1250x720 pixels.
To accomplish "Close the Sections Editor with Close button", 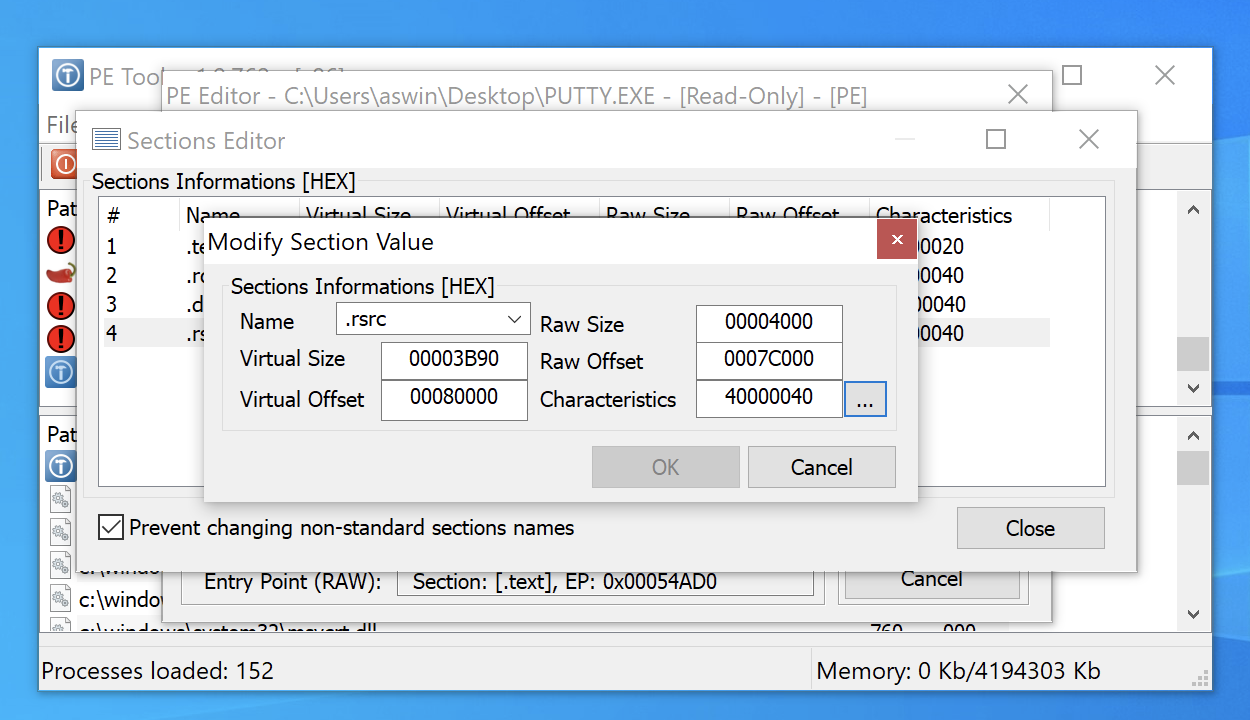I will point(1030,528).
